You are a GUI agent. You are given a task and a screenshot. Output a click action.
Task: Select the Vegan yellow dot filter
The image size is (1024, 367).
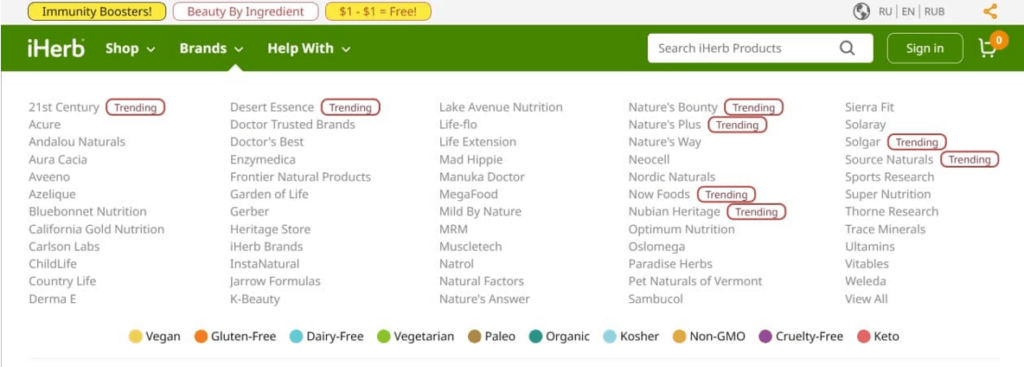[x=135, y=337]
